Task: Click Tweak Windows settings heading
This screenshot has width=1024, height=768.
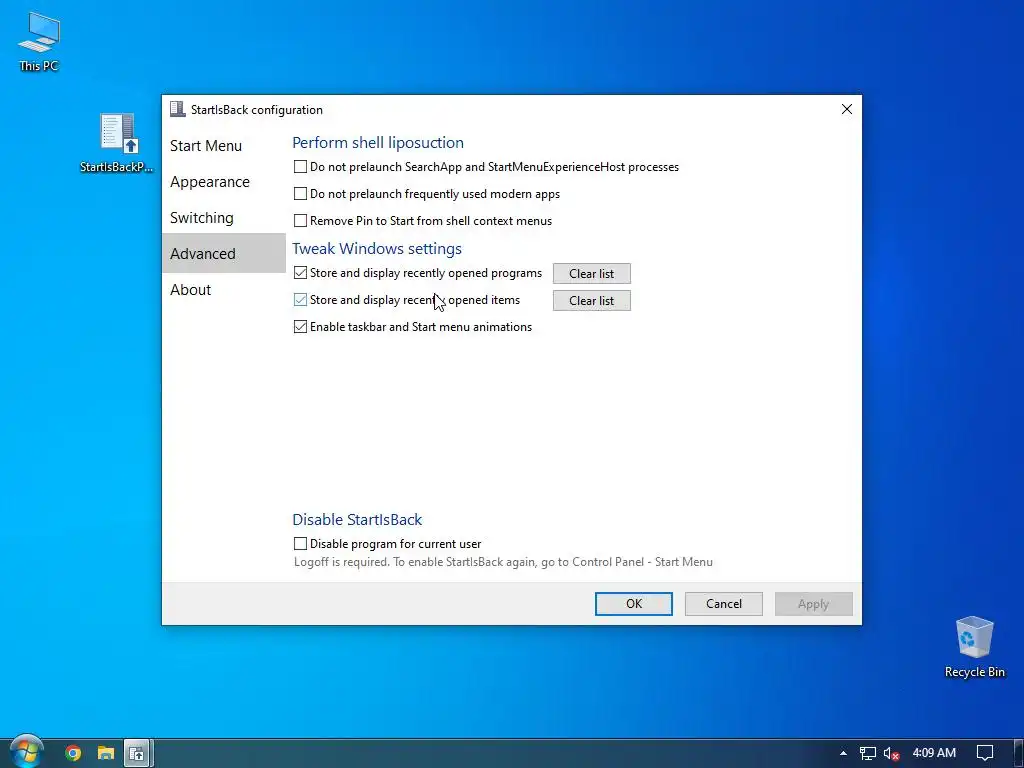Action: [x=377, y=248]
